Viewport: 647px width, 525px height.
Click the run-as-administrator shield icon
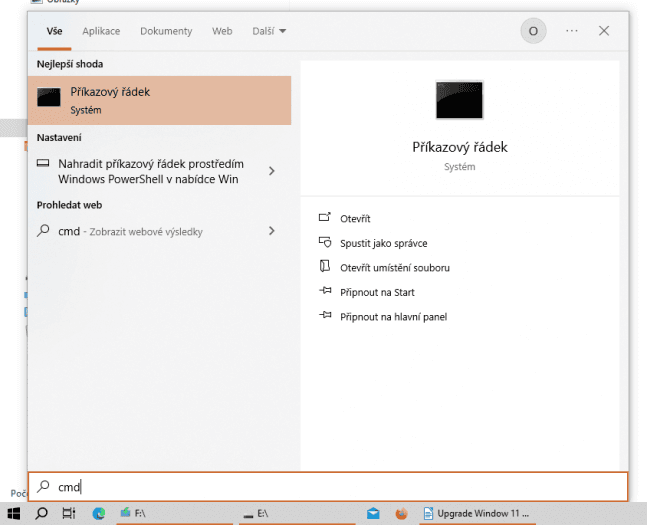325,242
